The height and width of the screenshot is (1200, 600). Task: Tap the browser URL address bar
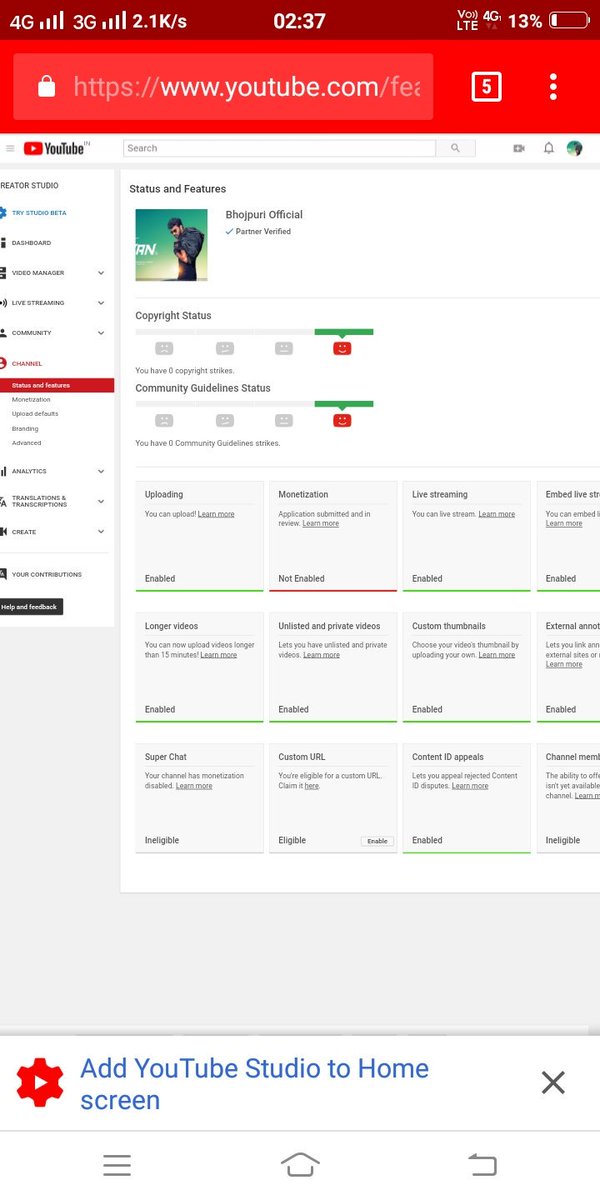223,87
